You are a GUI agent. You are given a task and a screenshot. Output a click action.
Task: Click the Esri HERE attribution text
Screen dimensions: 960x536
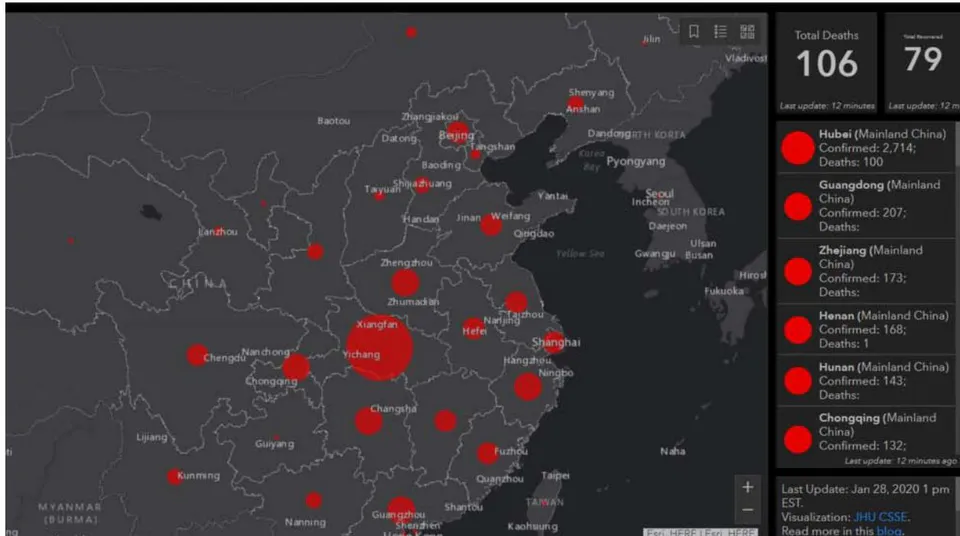click(x=700, y=532)
